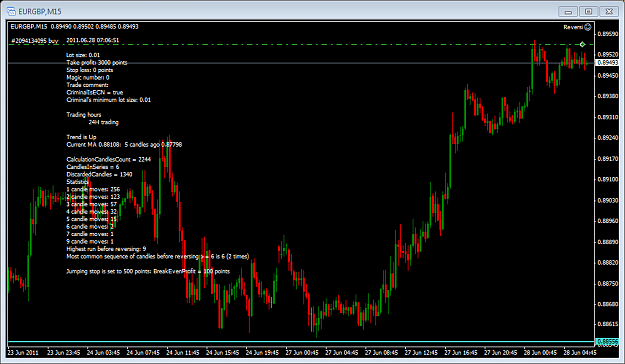The width and height of the screenshot is (625, 364).
Task: Click the 'CandlesInSeries = 6' text
Action: click(x=92, y=167)
